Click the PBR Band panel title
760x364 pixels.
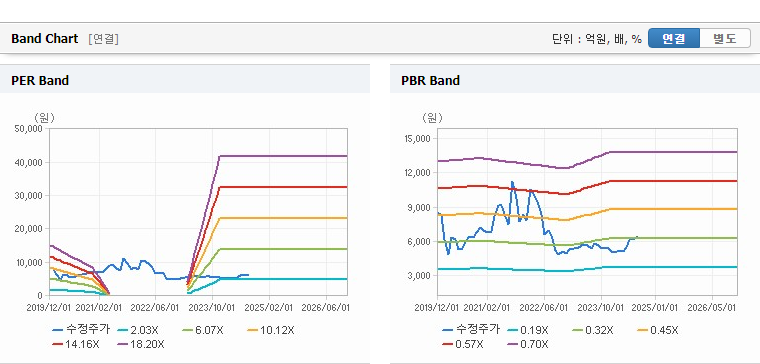coord(430,80)
